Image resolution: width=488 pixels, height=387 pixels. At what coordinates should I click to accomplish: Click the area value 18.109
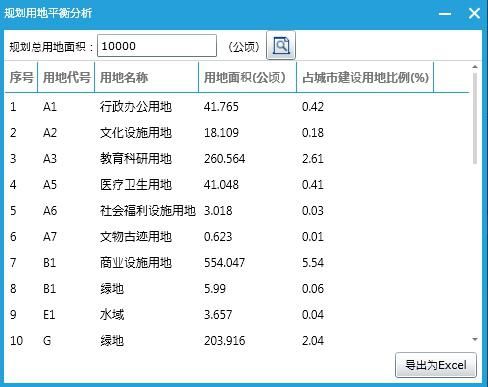[x=221, y=133]
